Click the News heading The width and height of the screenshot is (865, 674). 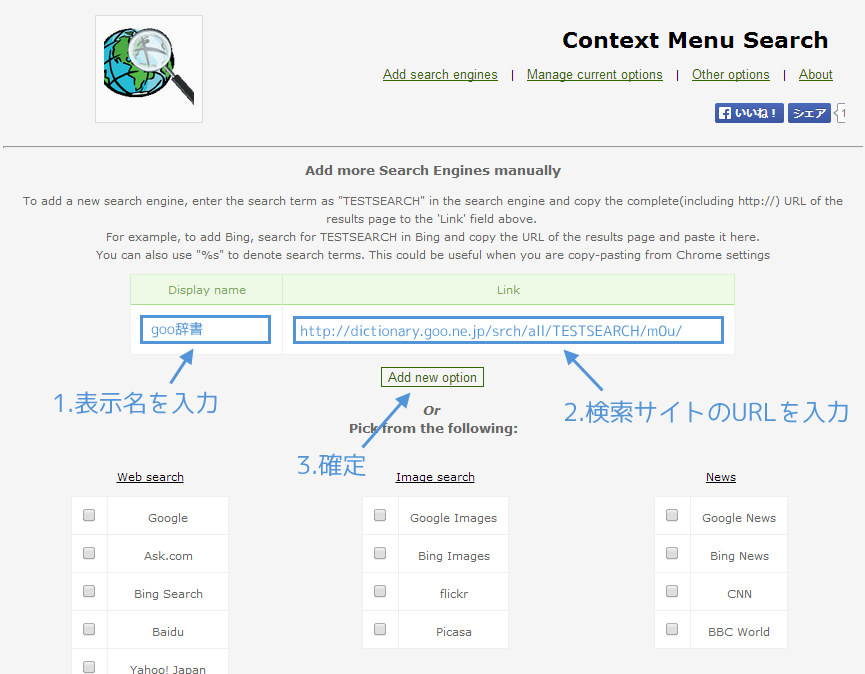click(721, 477)
